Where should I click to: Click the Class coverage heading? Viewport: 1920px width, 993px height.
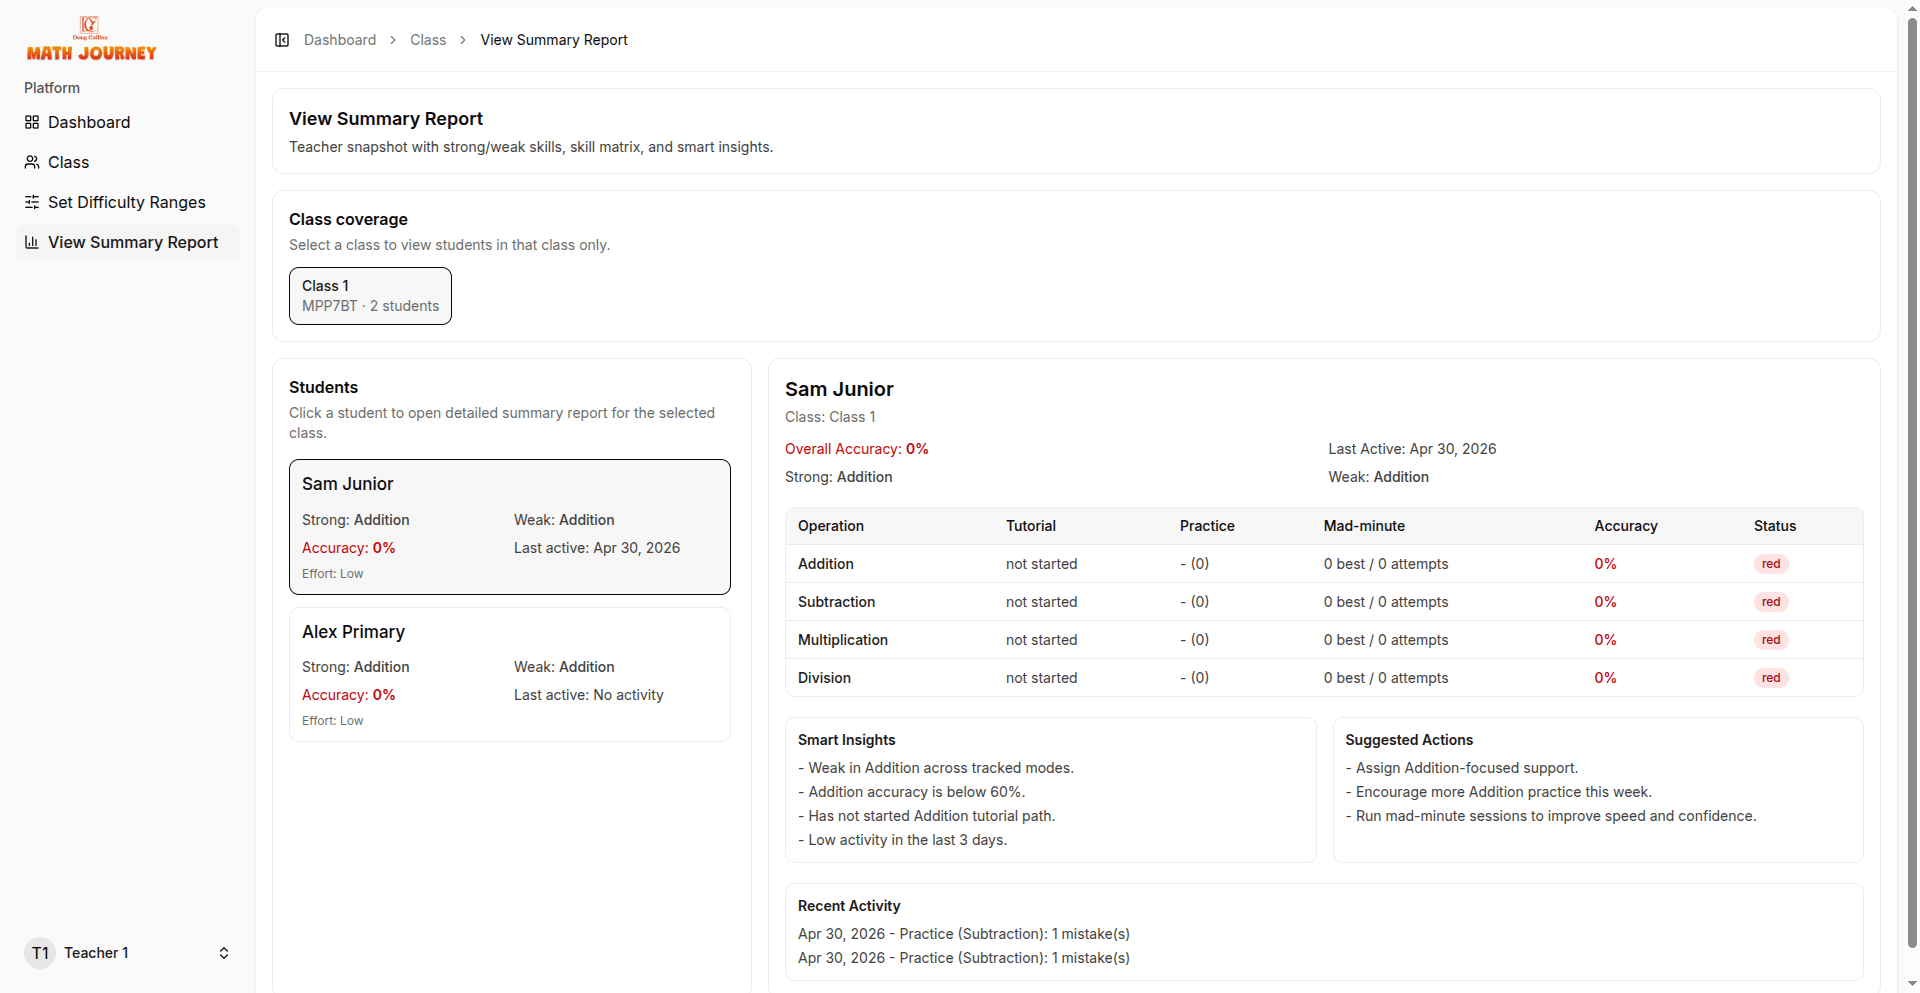(x=348, y=219)
